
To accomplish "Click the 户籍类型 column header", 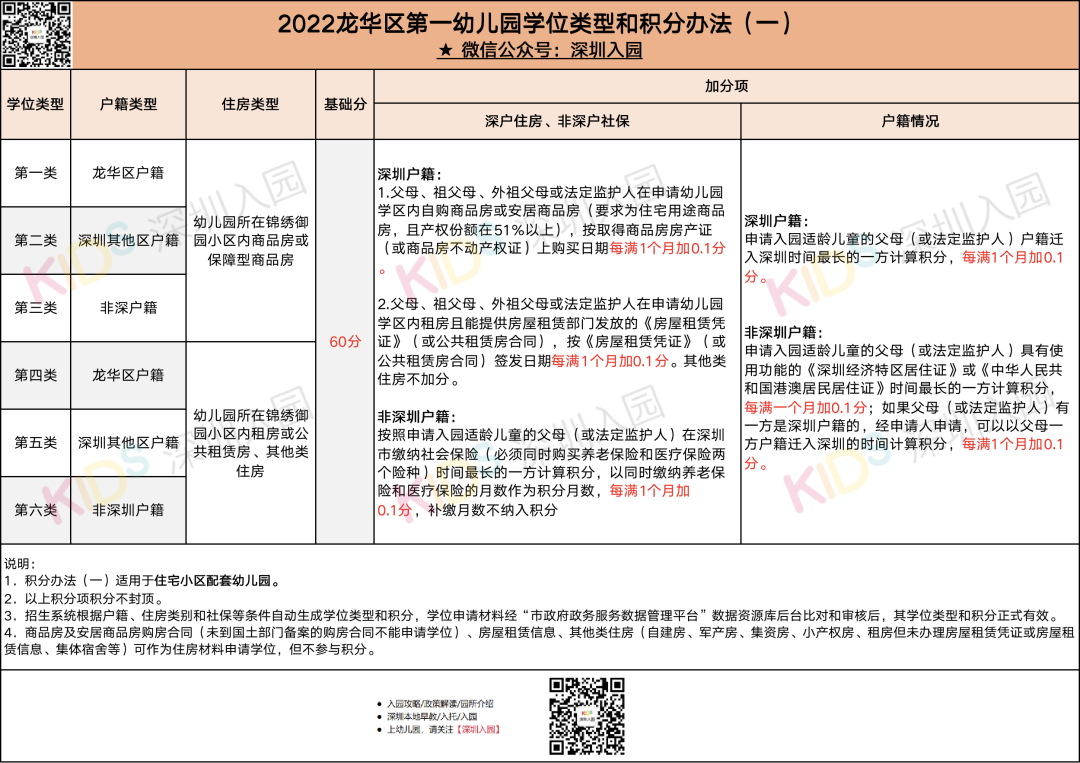I will click(128, 105).
